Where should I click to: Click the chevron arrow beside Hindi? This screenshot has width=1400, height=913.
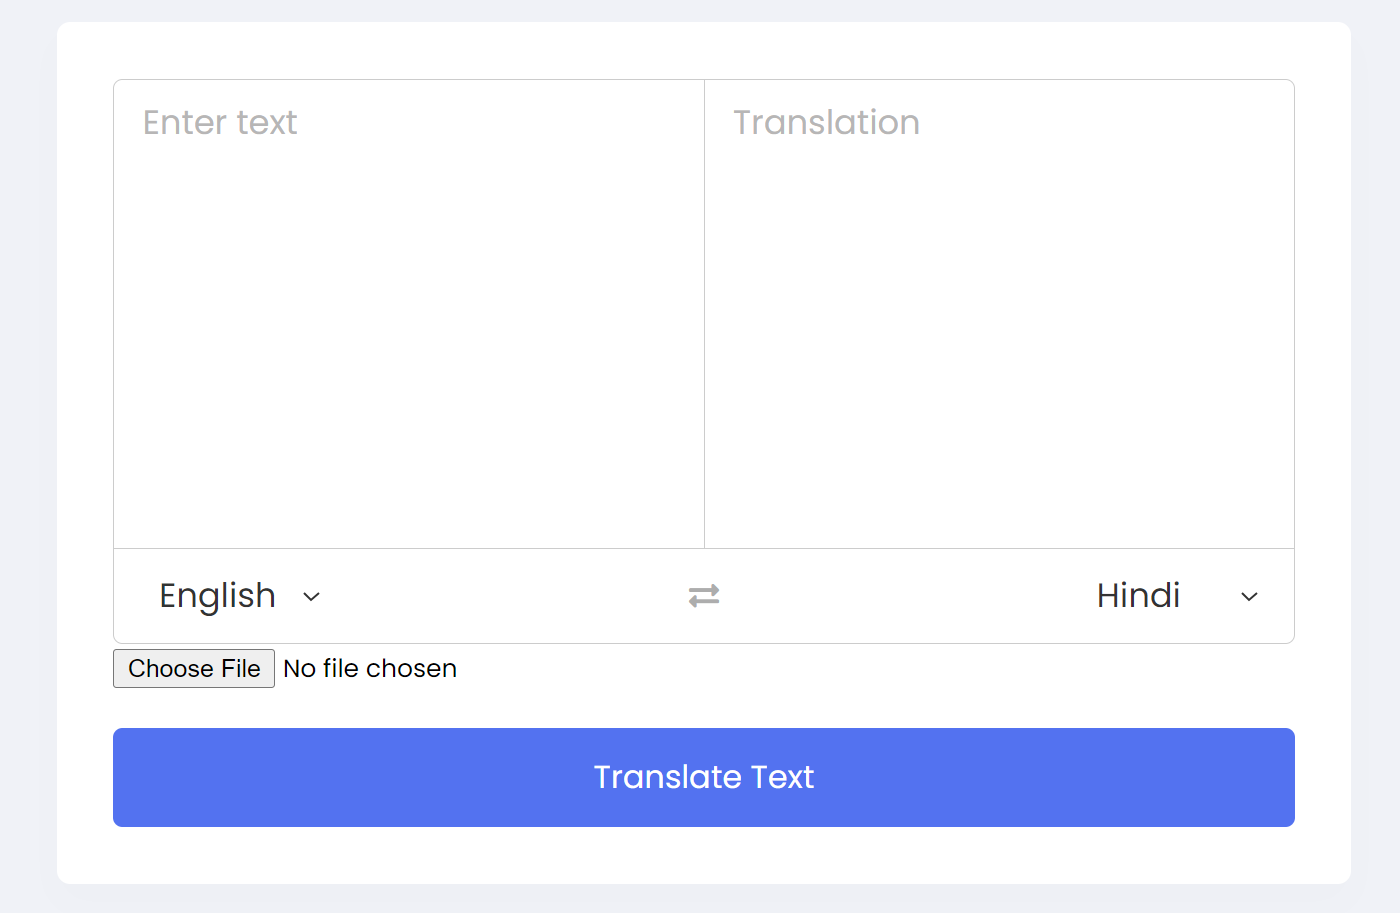click(1249, 597)
